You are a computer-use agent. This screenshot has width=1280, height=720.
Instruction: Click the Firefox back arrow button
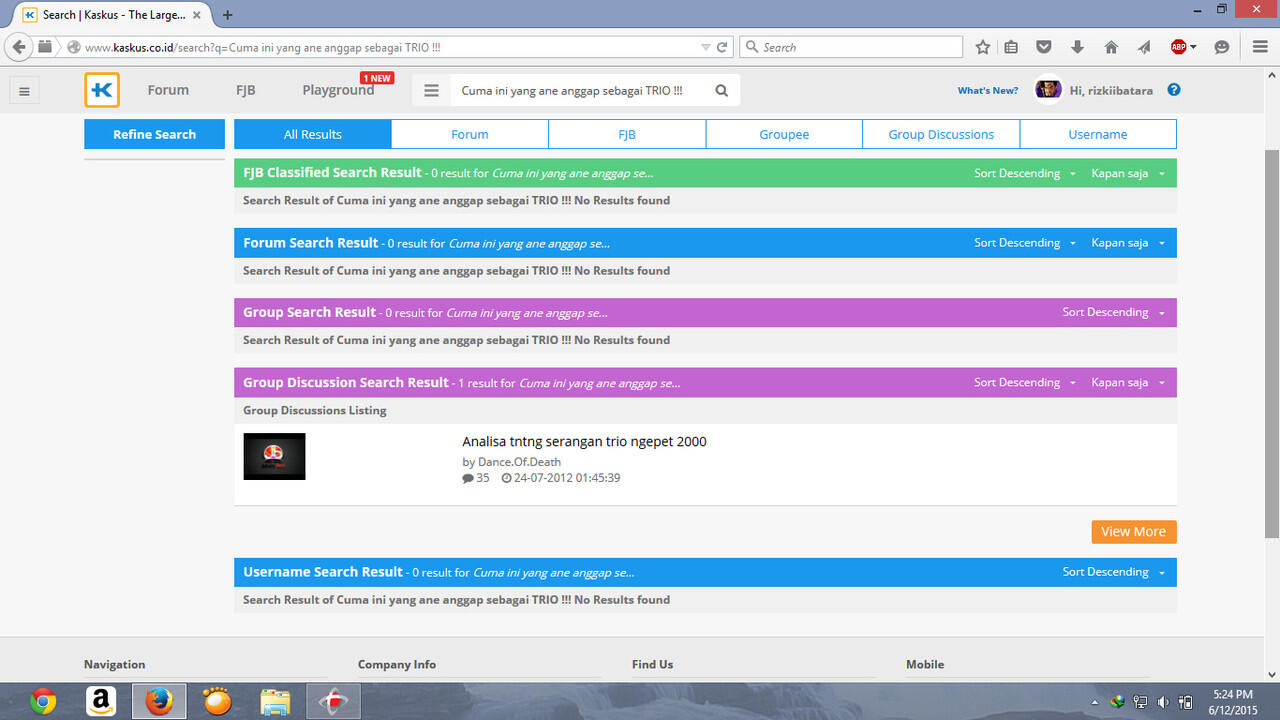pos(19,47)
